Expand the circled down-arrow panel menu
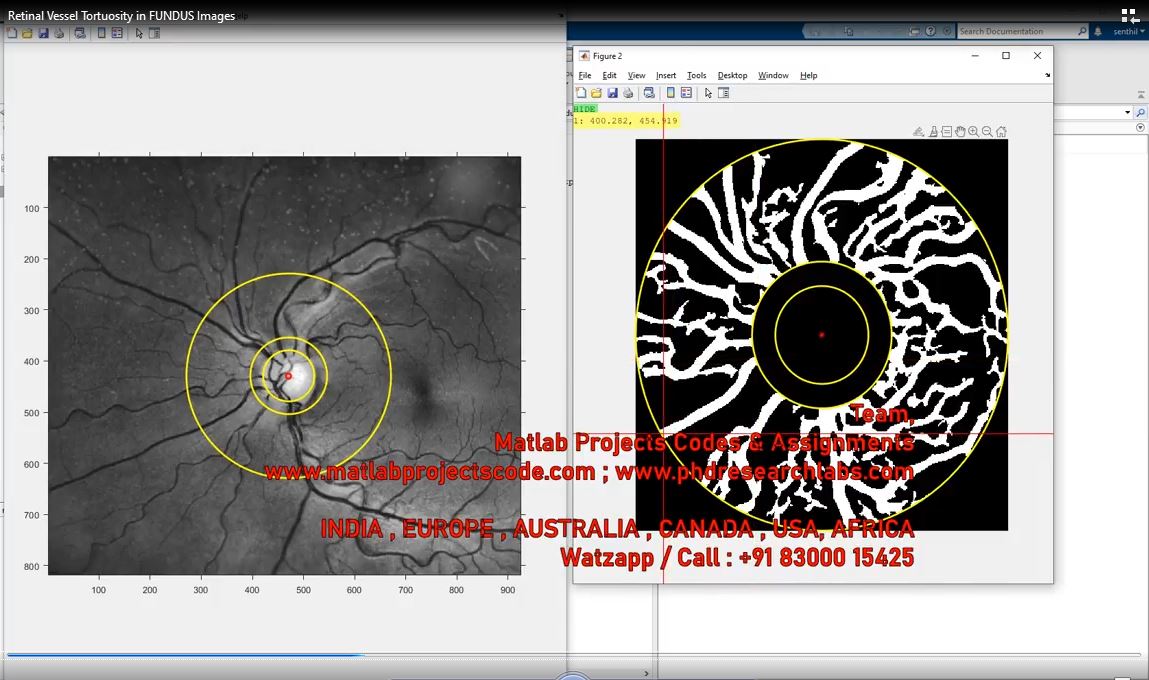The height and width of the screenshot is (680, 1149). coord(1140,128)
